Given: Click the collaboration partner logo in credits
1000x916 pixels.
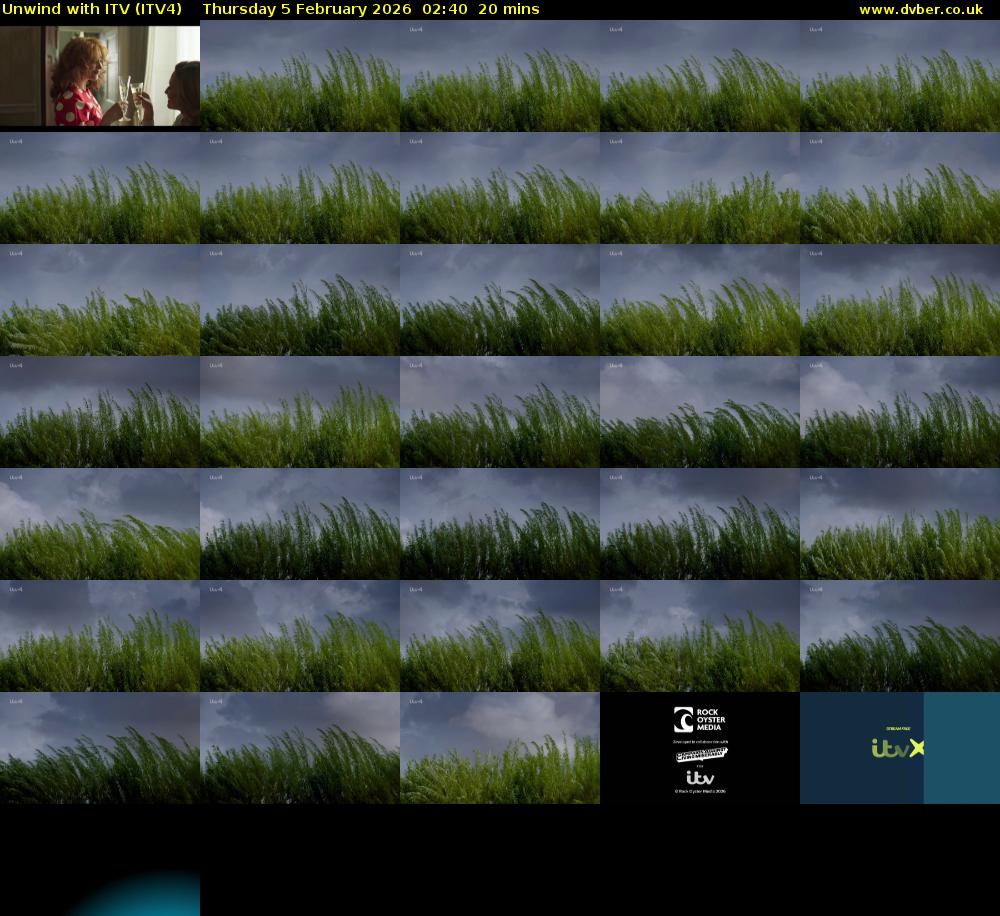Looking at the screenshot, I should point(701,754).
